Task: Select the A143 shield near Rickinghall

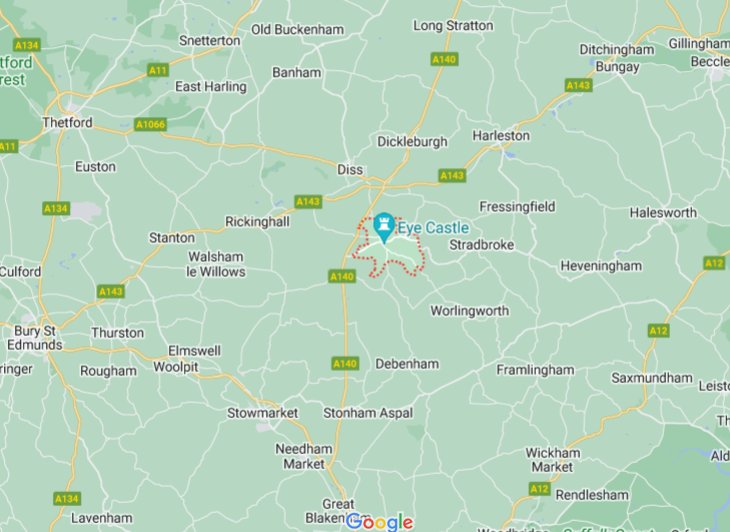Action: click(x=308, y=202)
